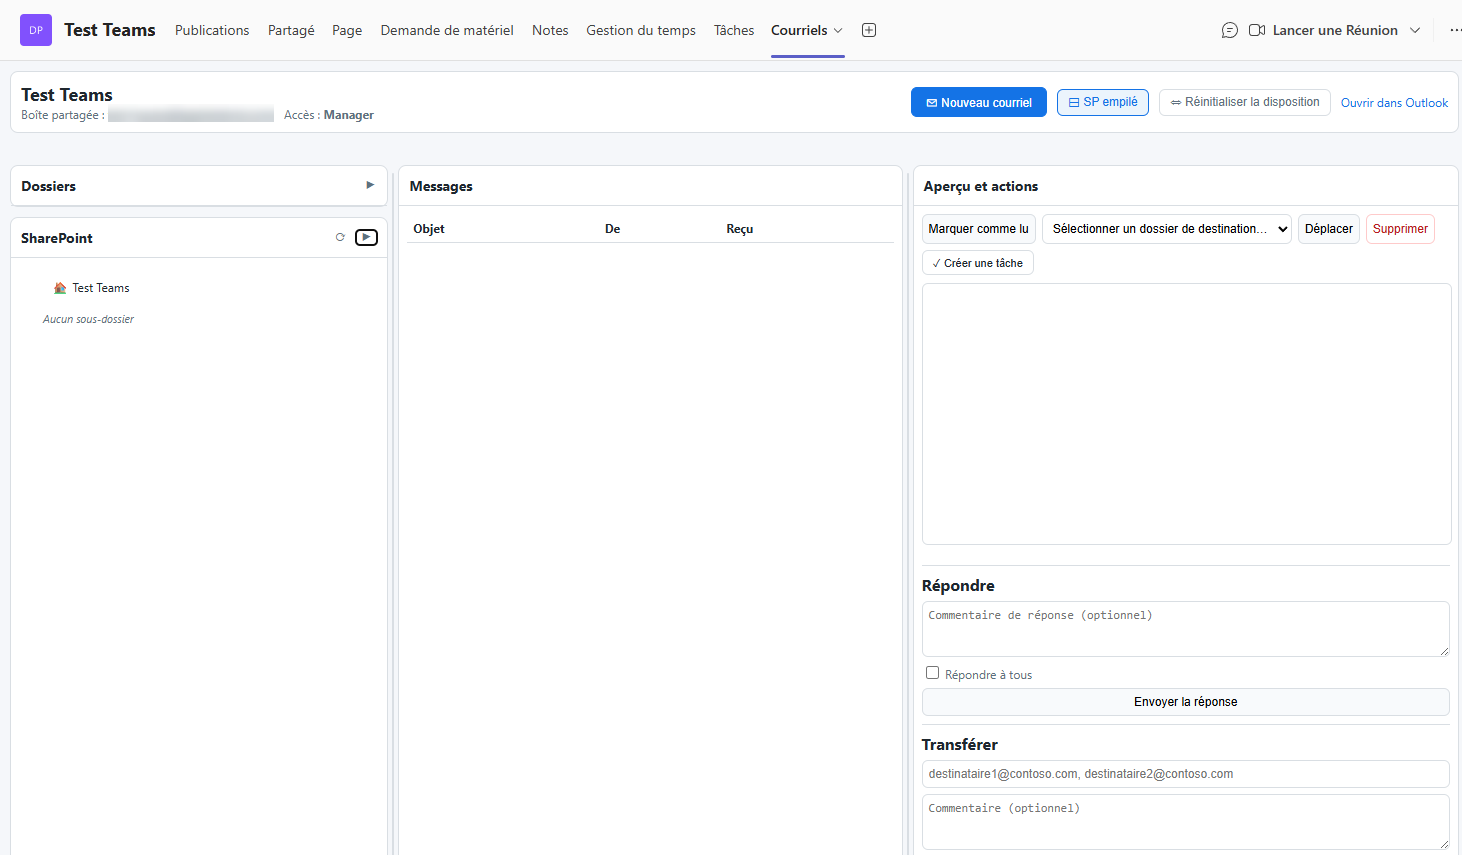
Task: Open the Ouvrir dans Outlook link
Action: (x=1394, y=103)
